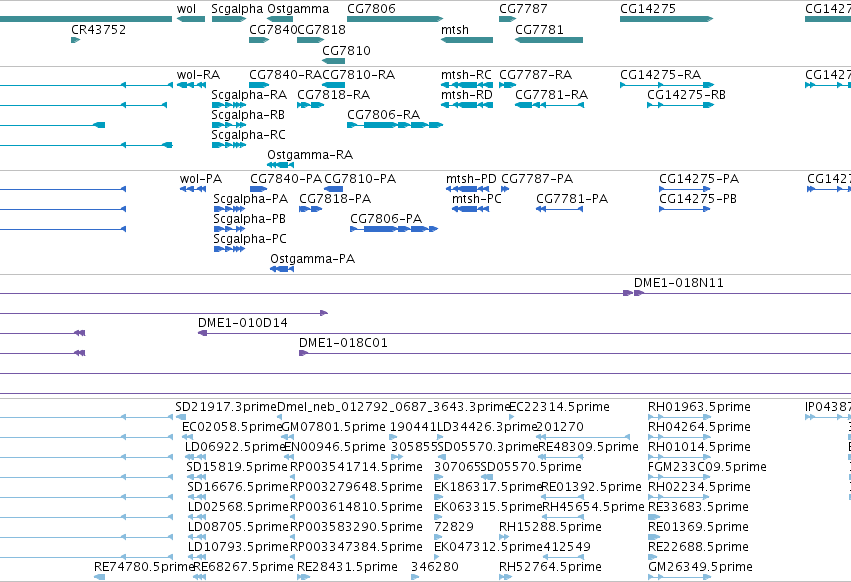Click the mtsh-RD transcript

pyautogui.click(x=467, y=105)
